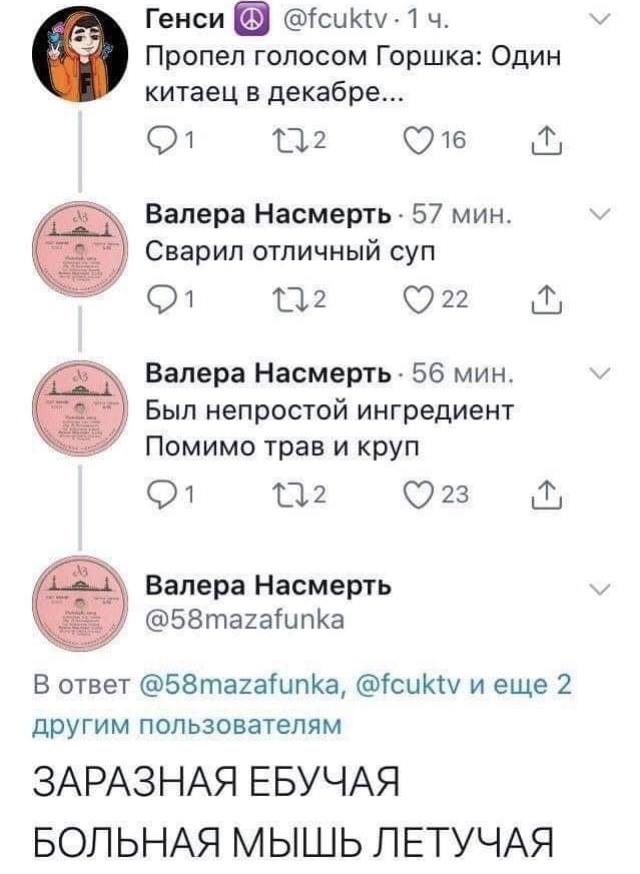Share the 'Сварил отличный суп' tweet
640x874 pixels.
point(546,300)
